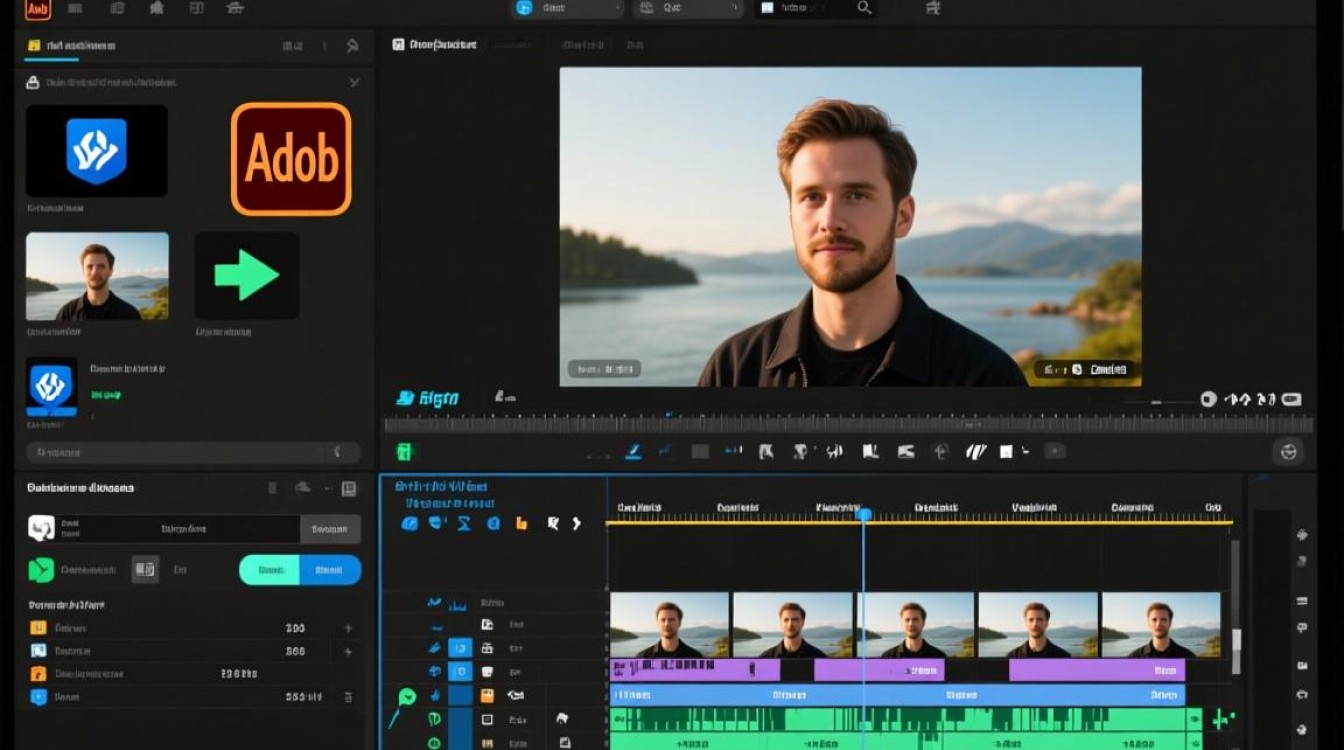Click the blue playhead marker on timeline ruler

864,514
